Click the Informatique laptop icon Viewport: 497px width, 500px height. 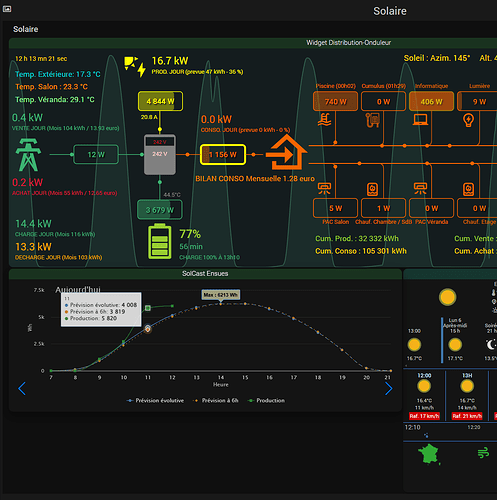pos(420,119)
